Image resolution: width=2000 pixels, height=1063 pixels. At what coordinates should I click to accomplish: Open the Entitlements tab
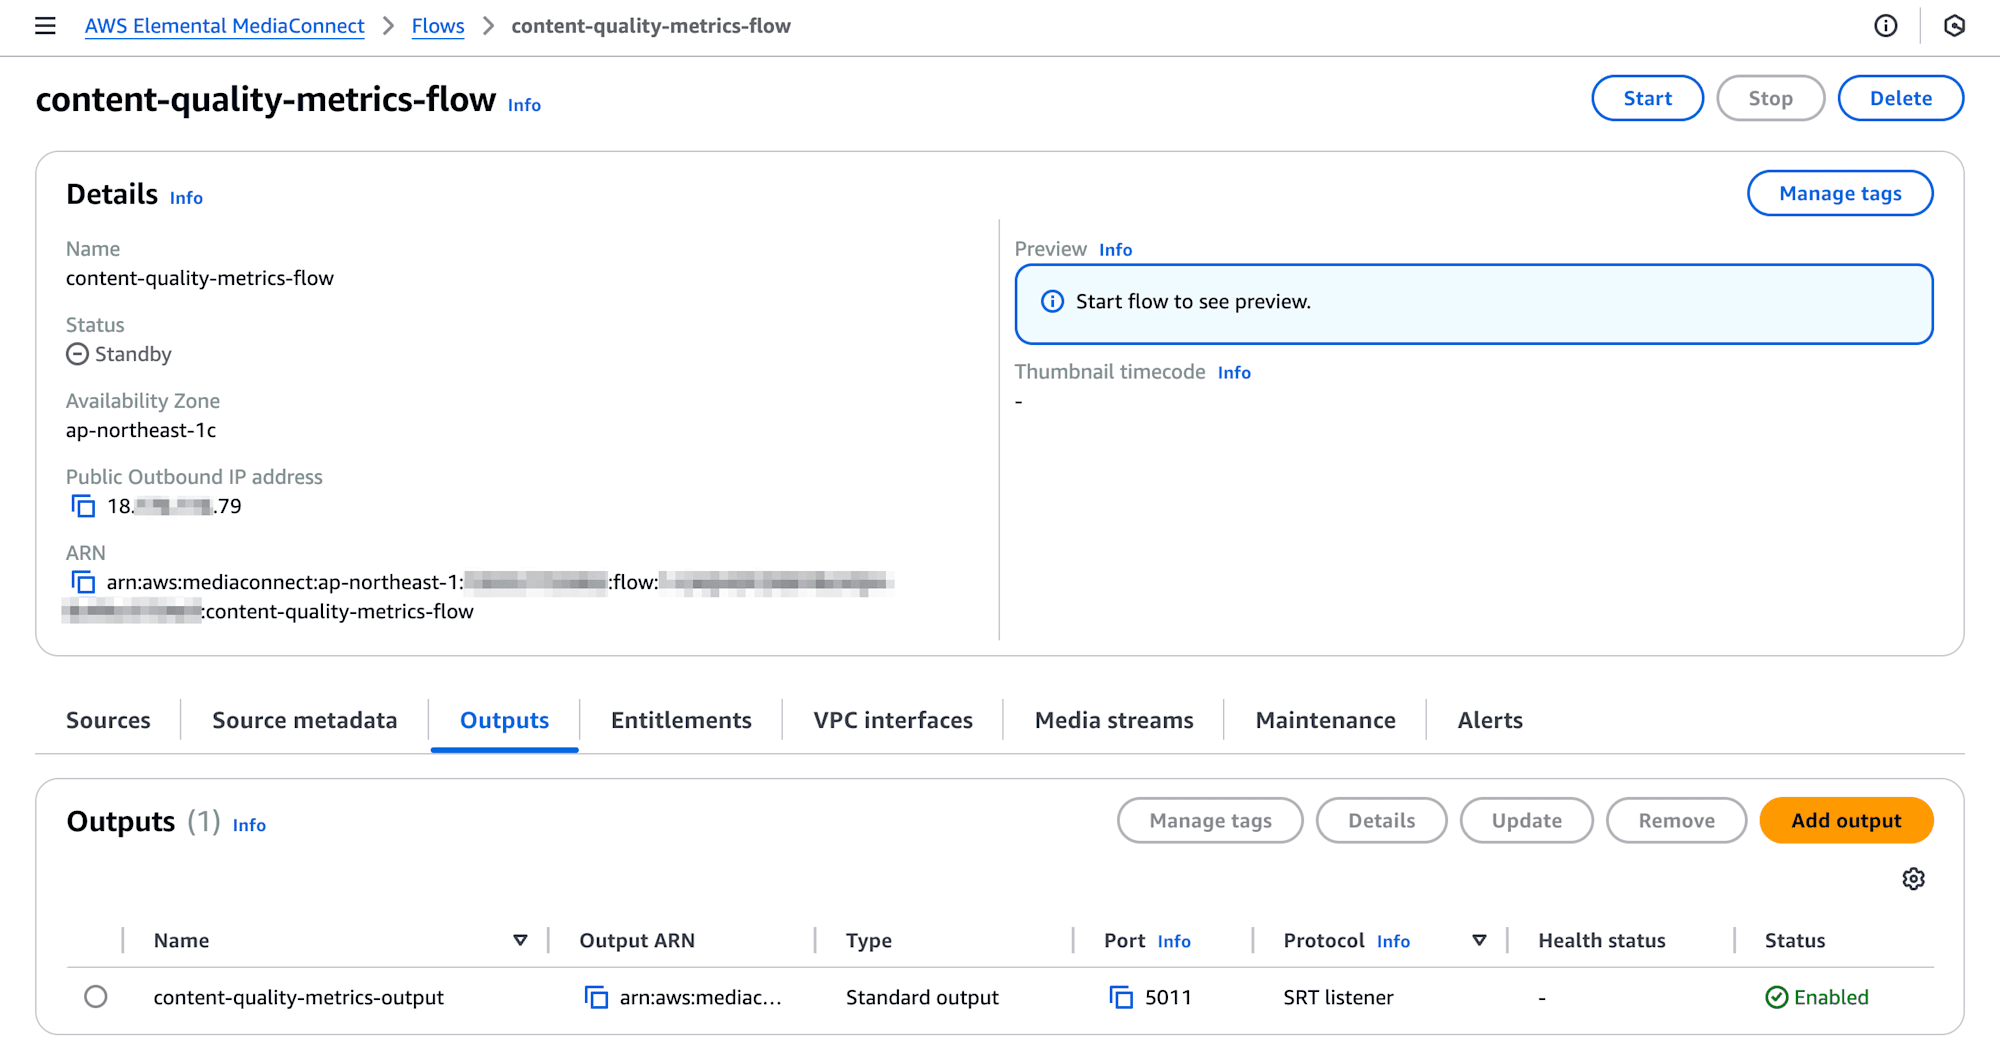(x=681, y=720)
